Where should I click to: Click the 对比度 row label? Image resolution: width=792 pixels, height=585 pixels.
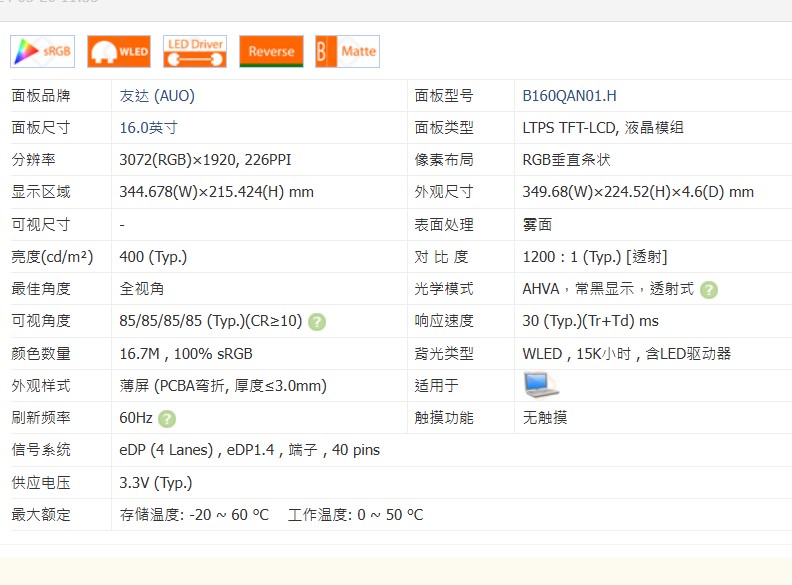click(x=441, y=257)
